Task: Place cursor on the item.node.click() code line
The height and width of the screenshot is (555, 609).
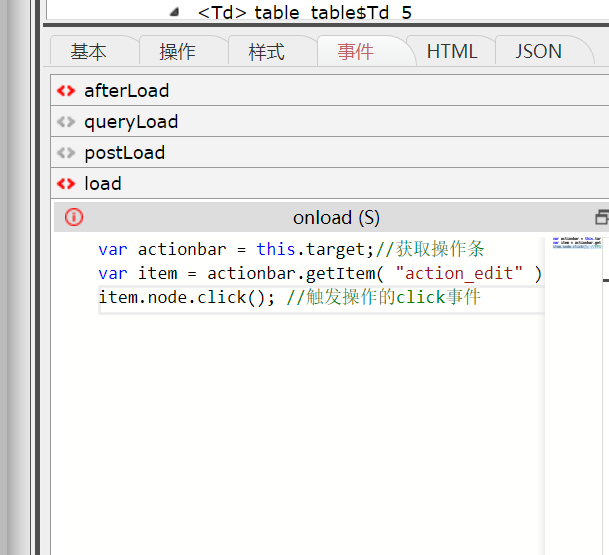Action: tap(290, 298)
